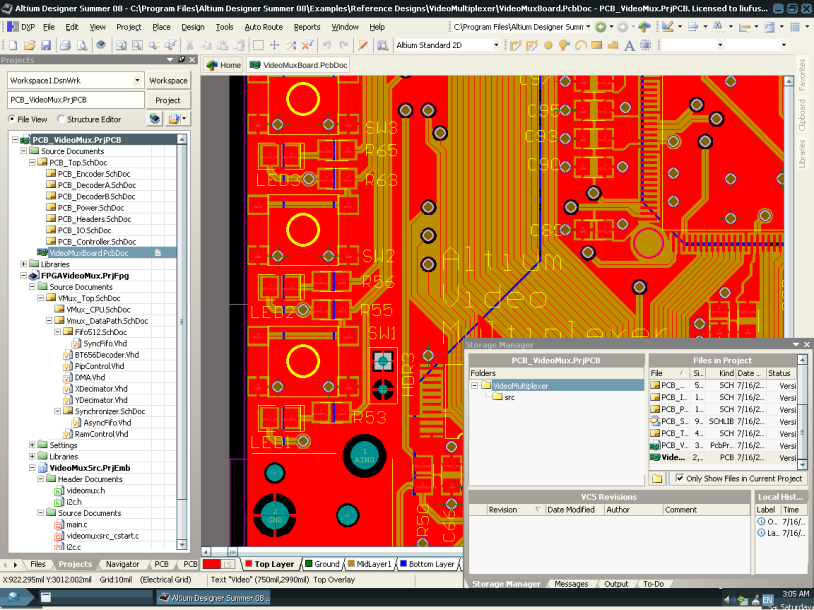
Task: Open the Auto Route menu
Action: 264,27
